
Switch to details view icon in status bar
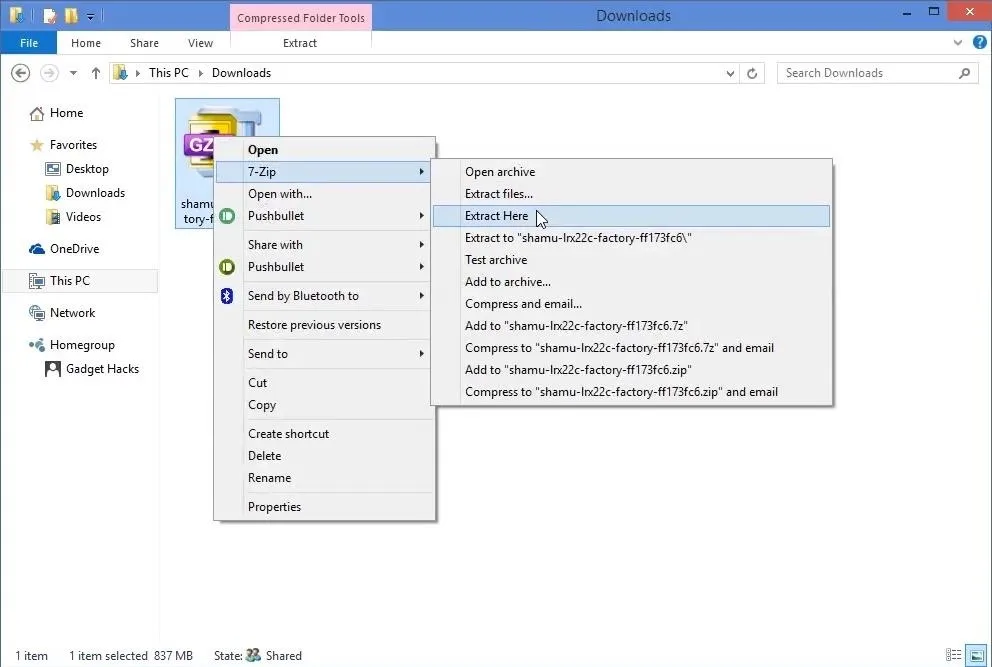point(953,655)
